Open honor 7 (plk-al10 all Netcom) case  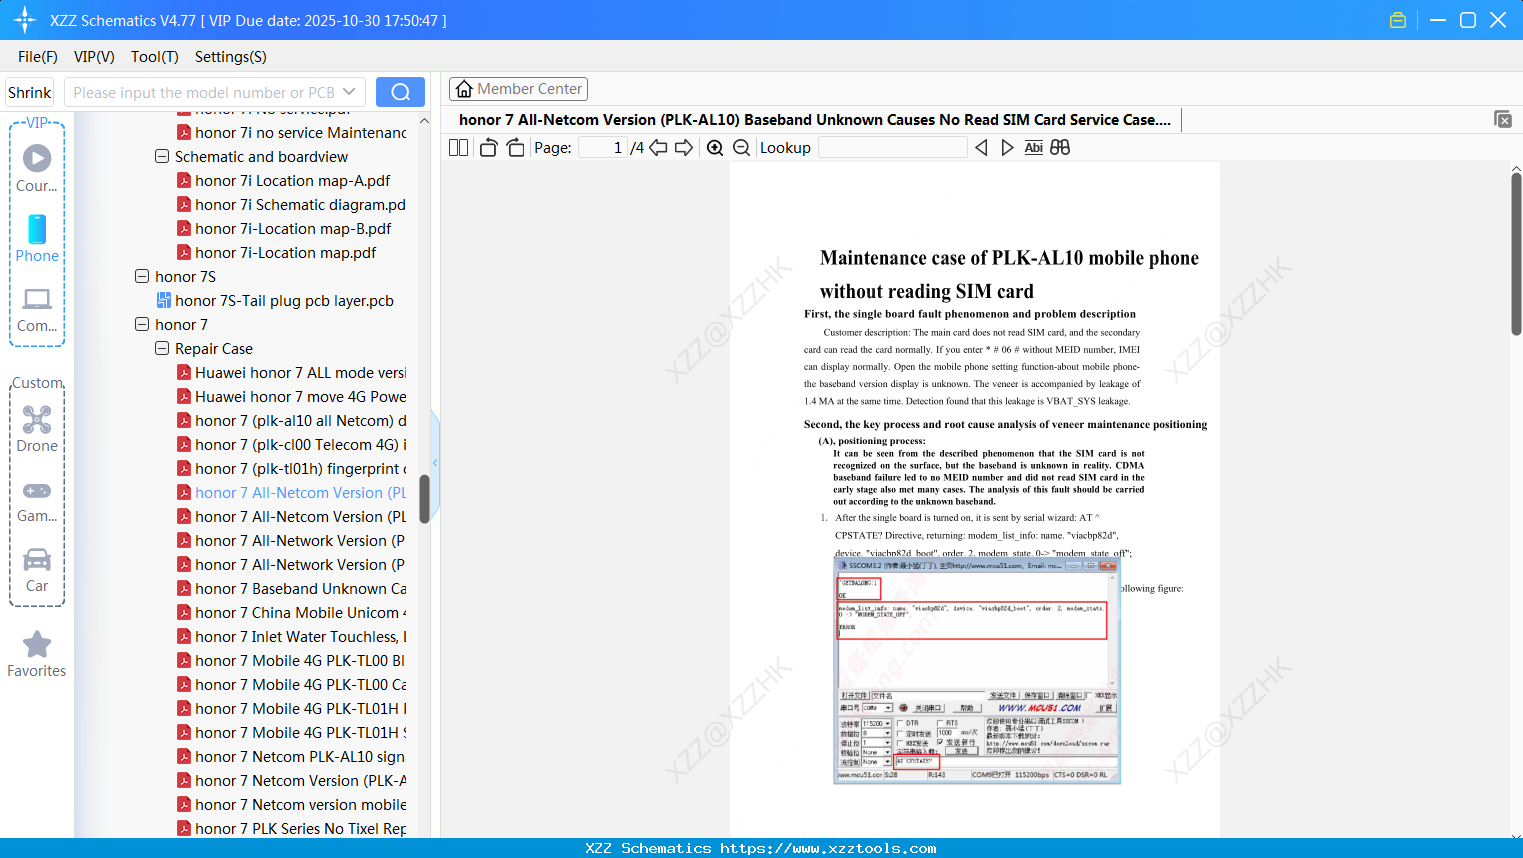click(291, 421)
